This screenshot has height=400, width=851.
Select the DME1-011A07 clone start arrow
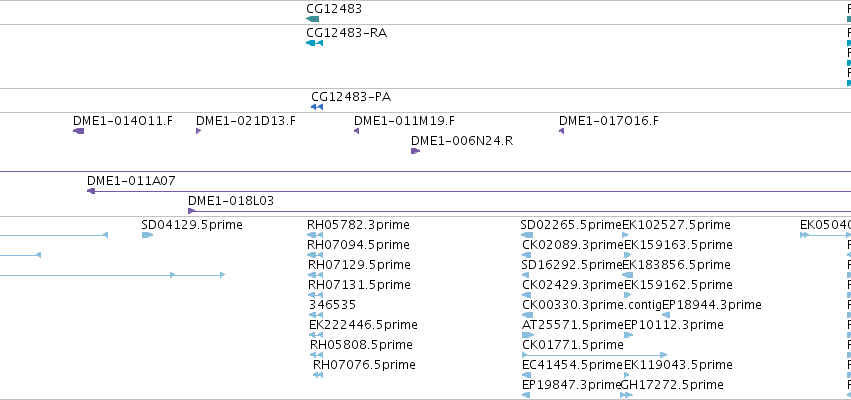[91, 191]
